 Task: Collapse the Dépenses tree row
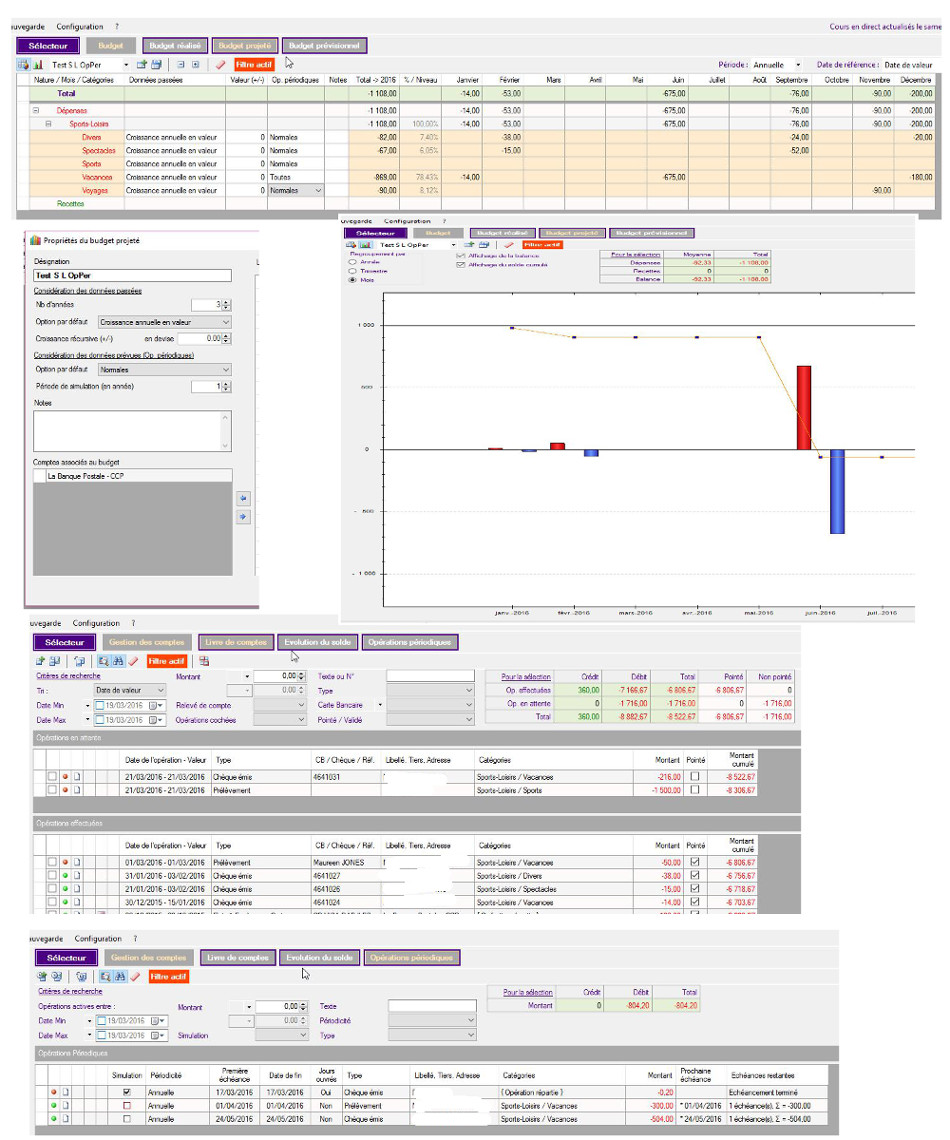pos(36,110)
